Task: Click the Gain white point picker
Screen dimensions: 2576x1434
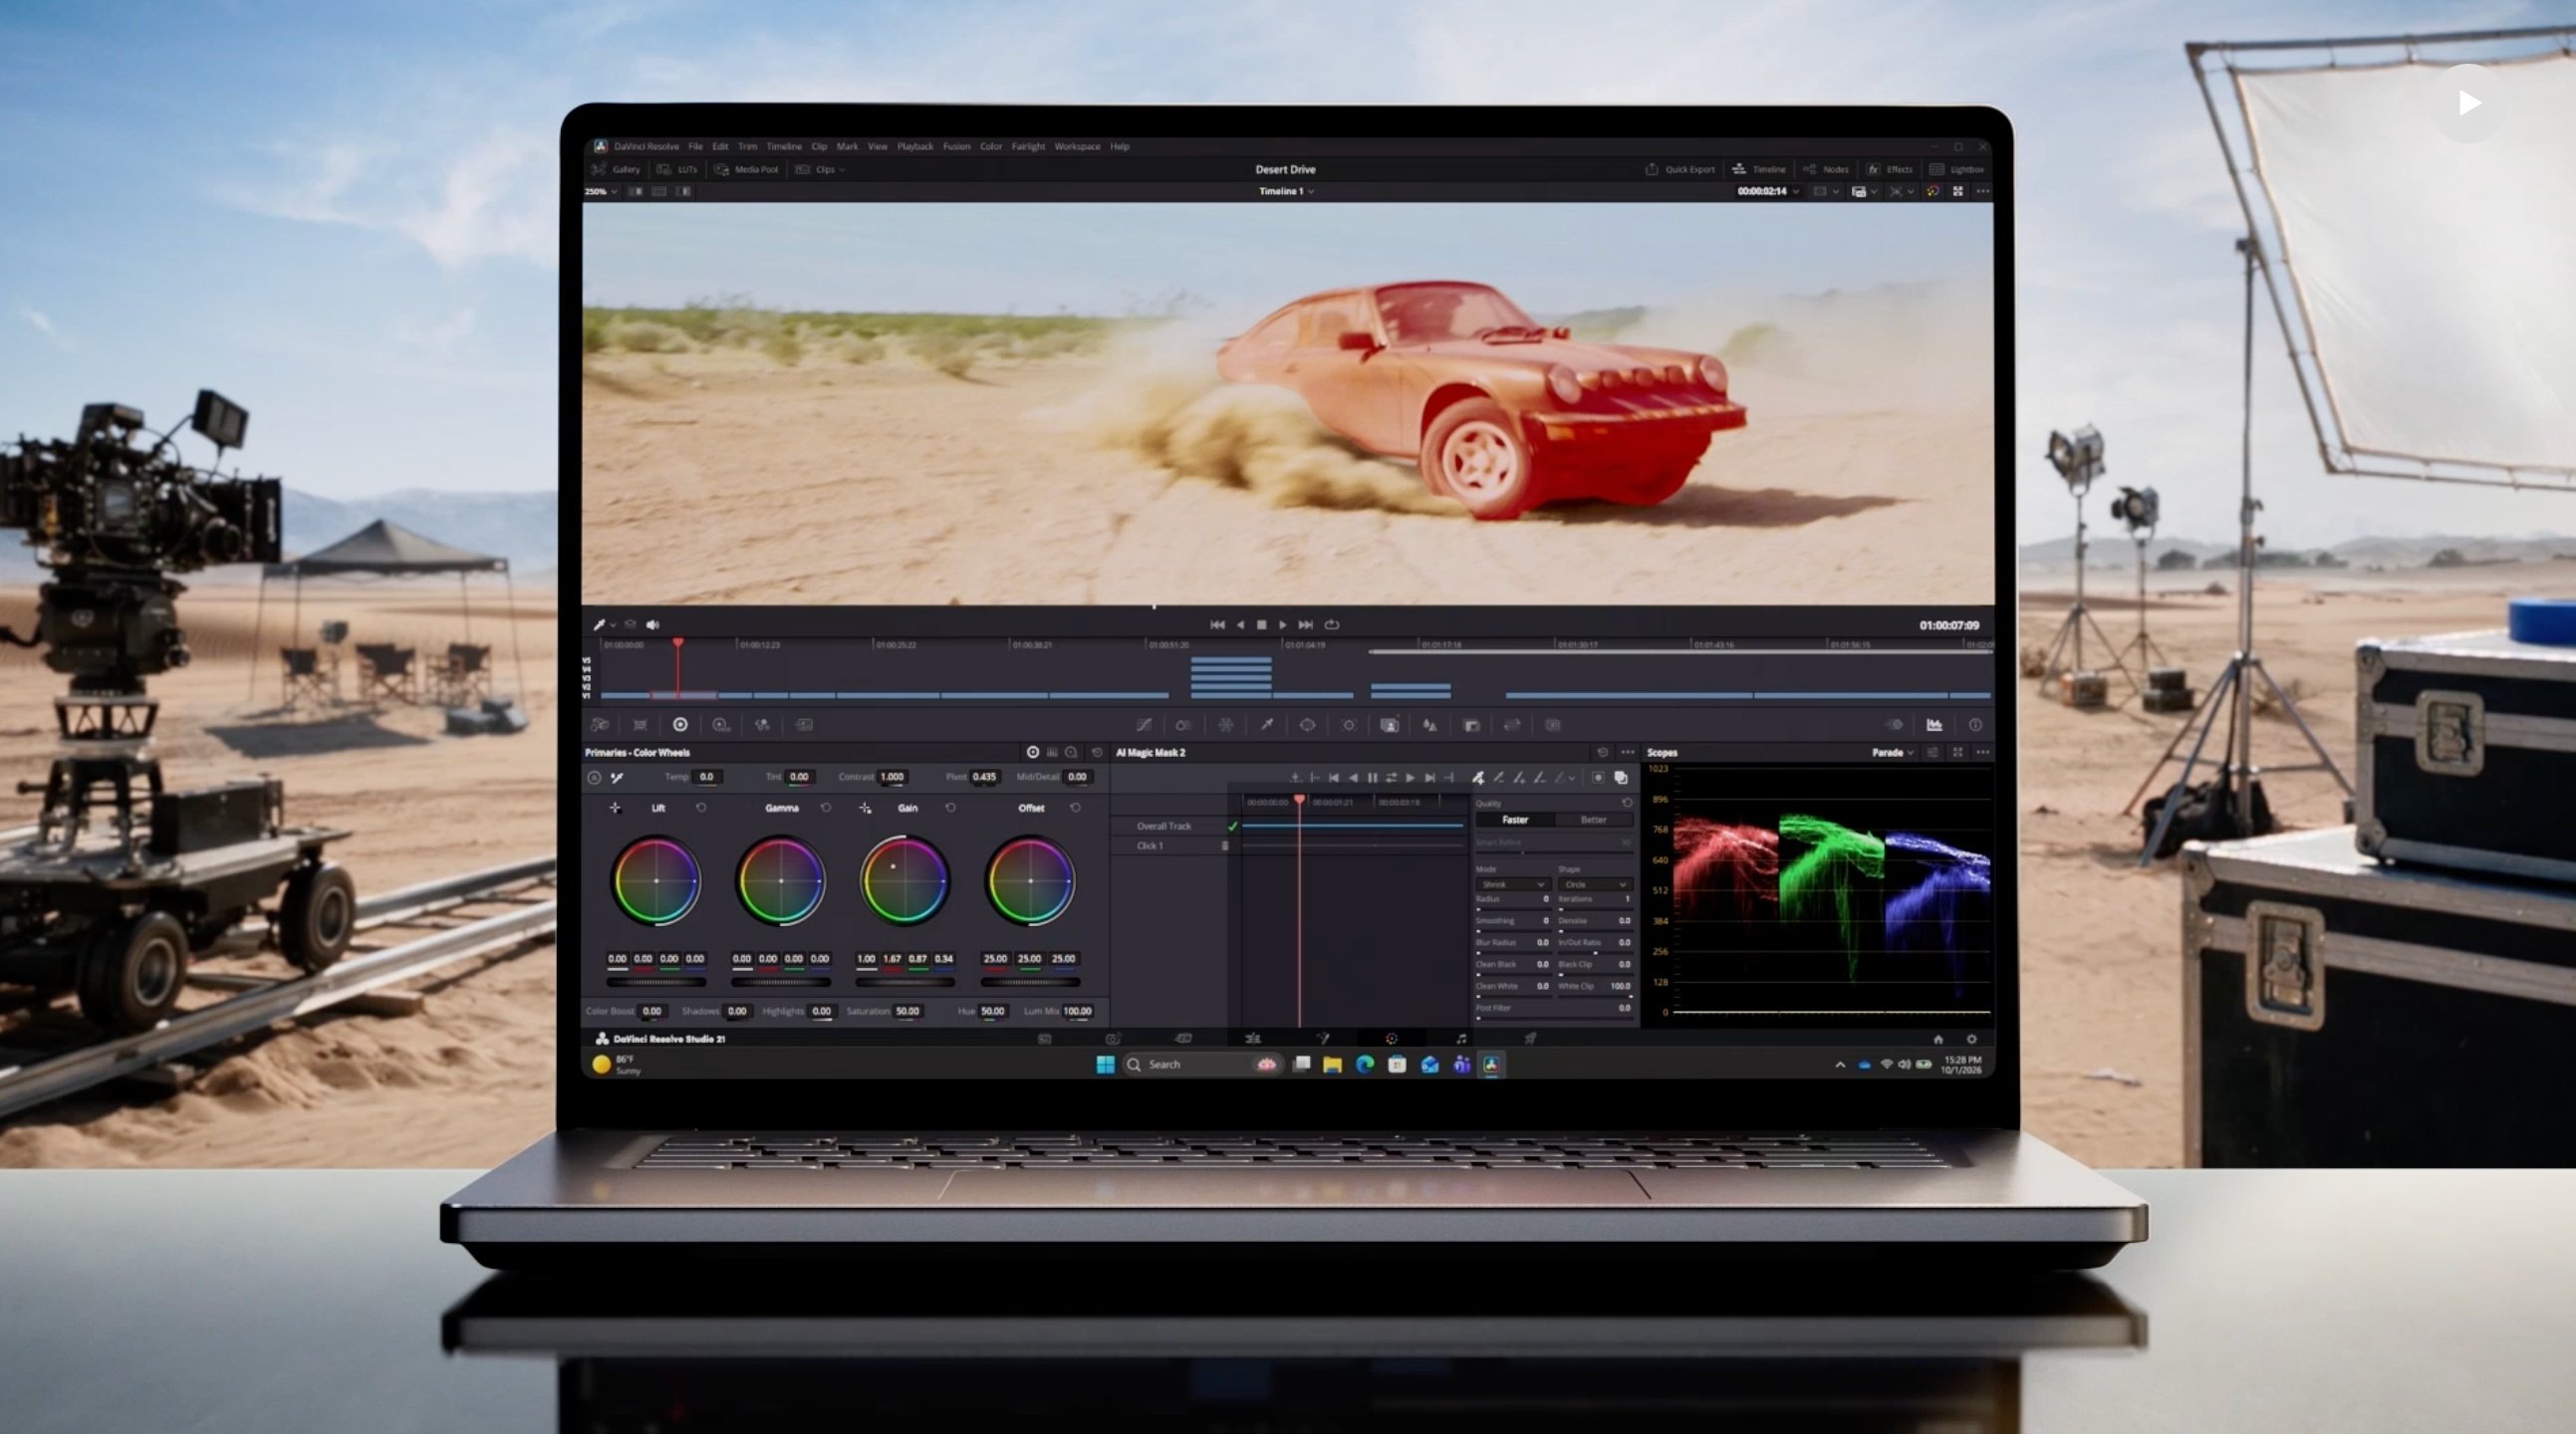Action: [865, 808]
